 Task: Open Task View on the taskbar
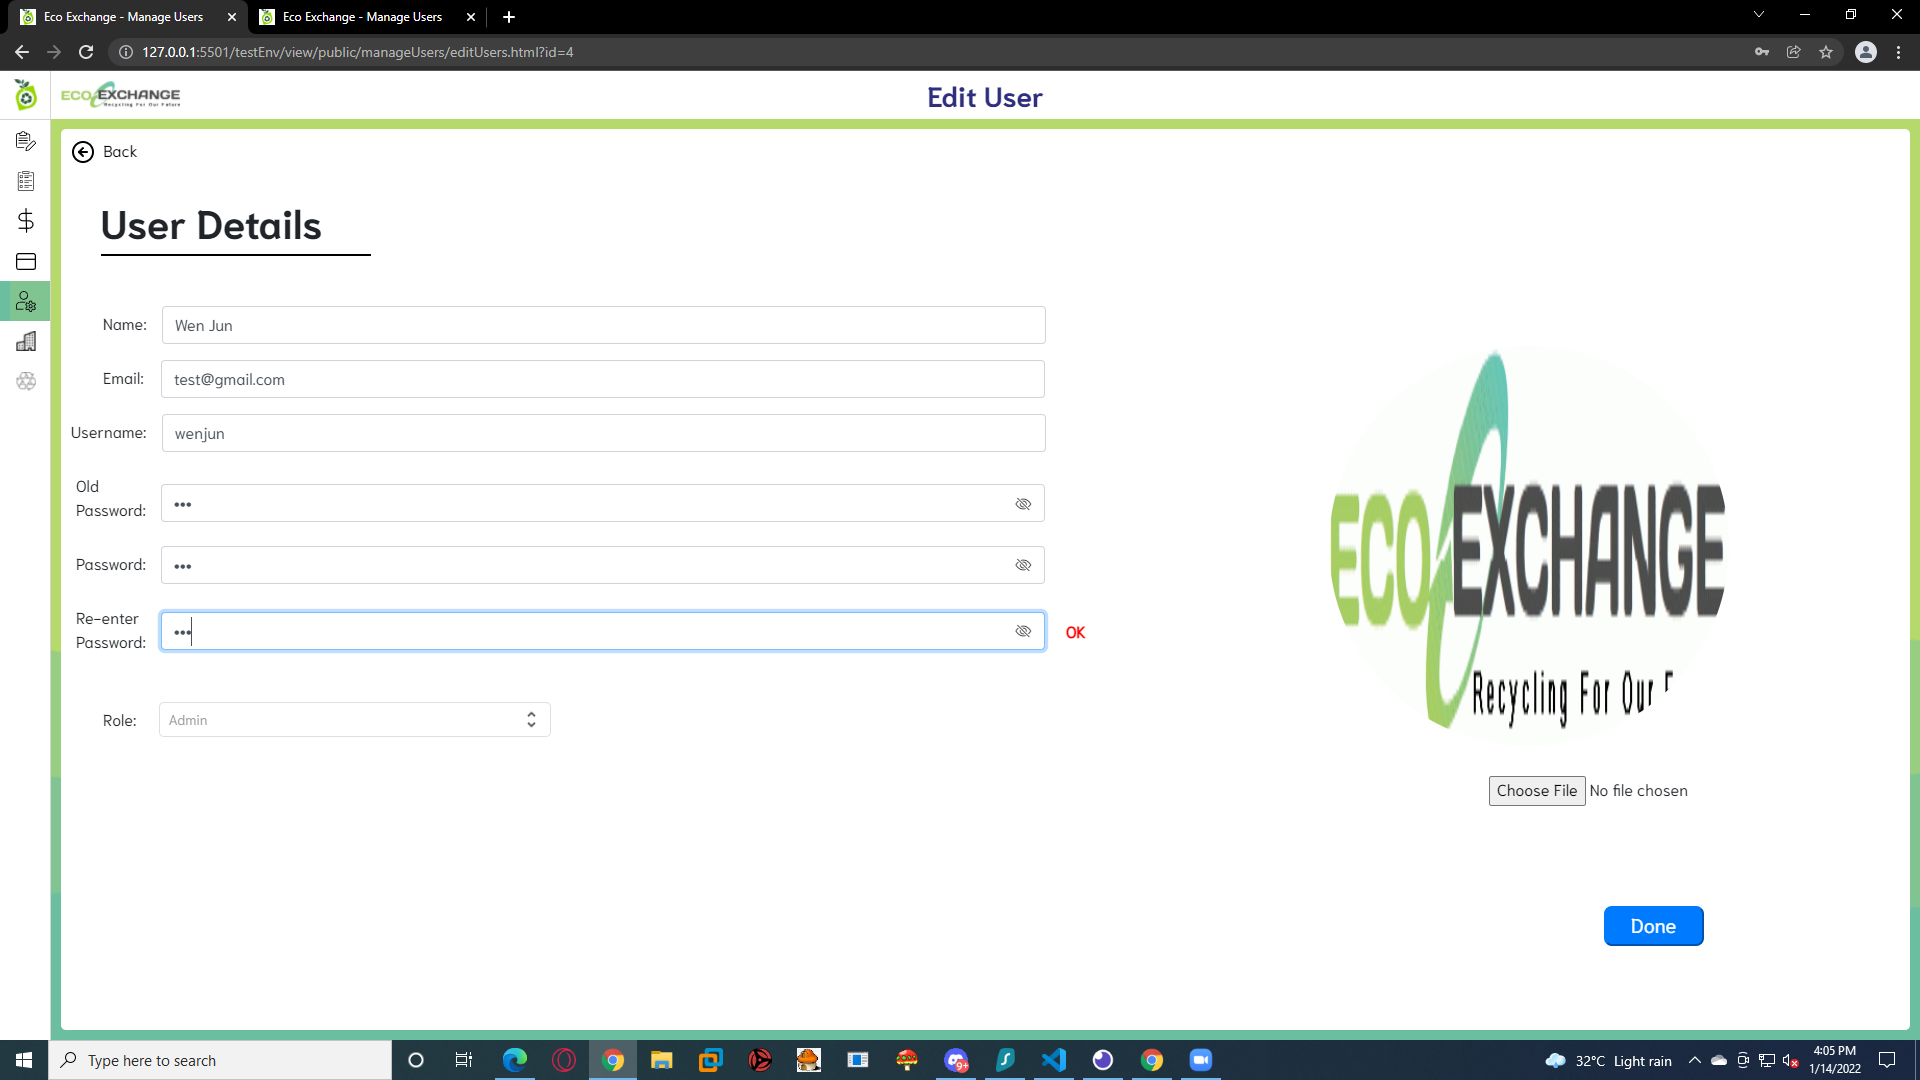(464, 1060)
